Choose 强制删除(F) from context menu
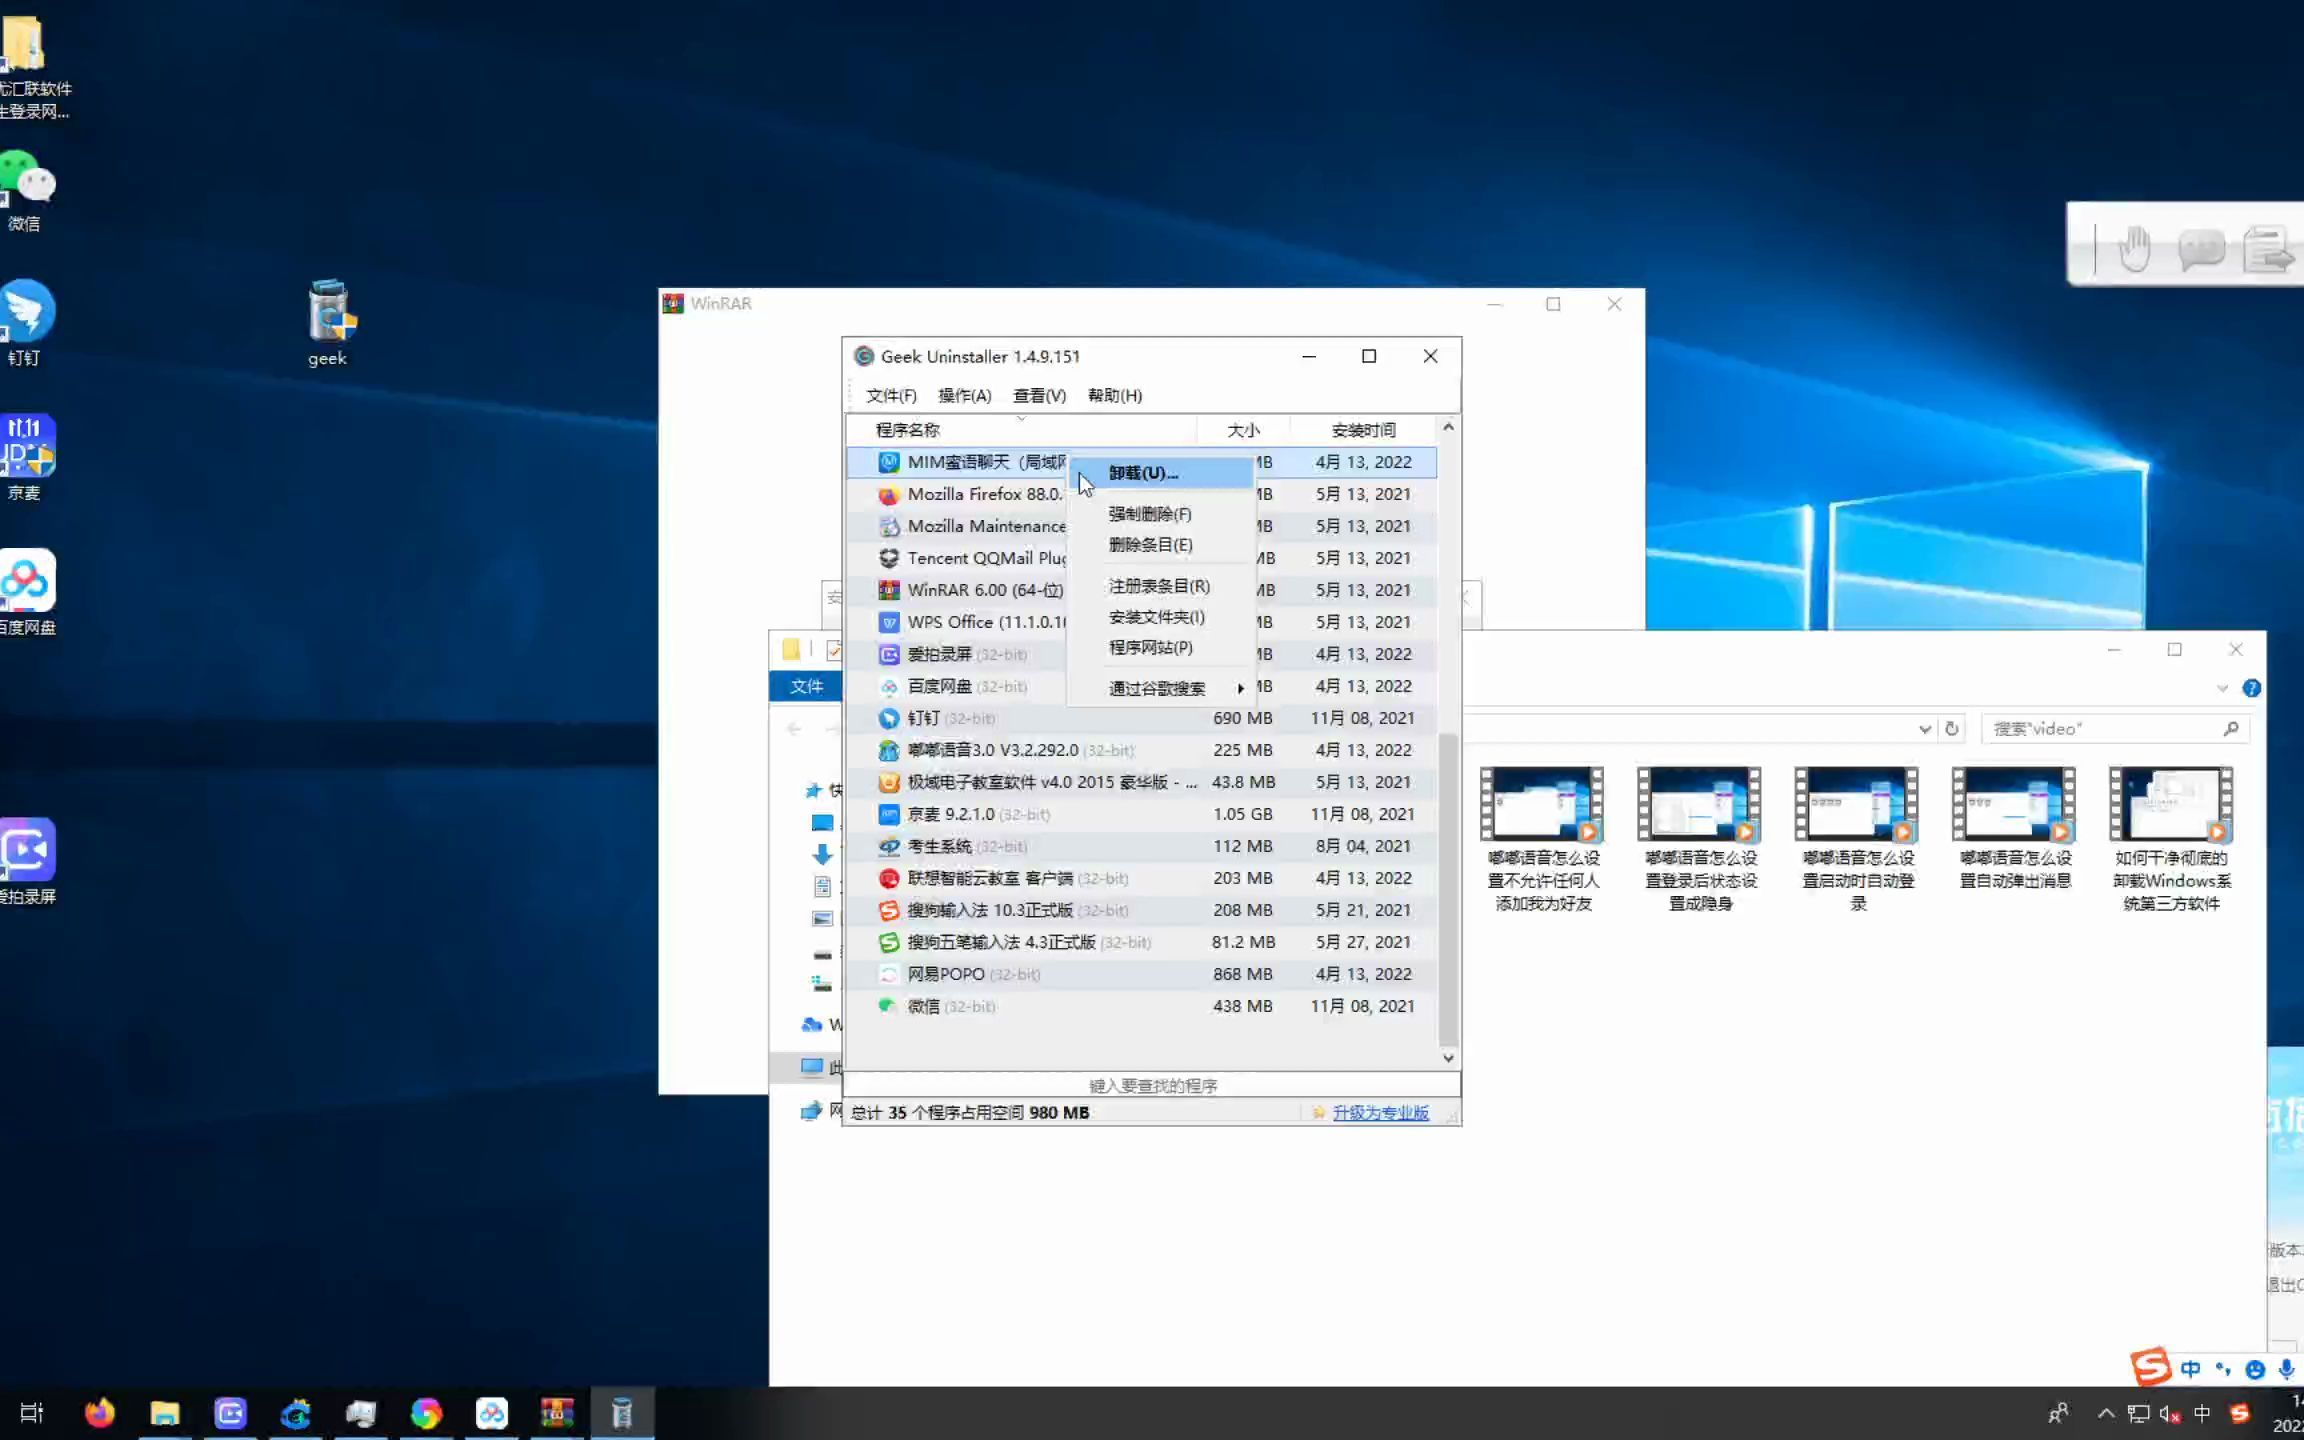This screenshot has width=2304, height=1440. click(1149, 514)
